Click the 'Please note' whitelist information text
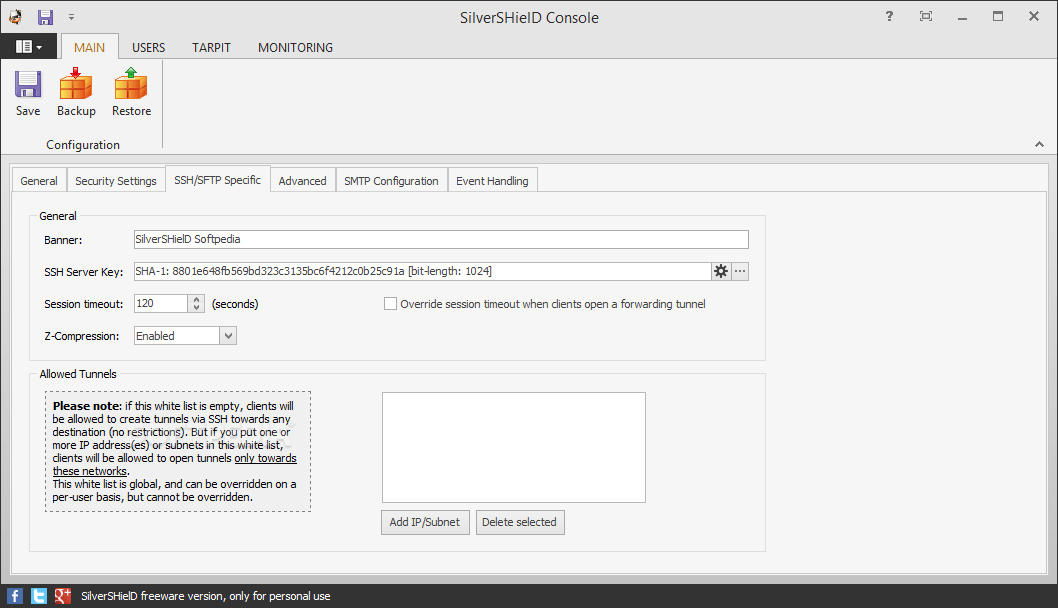The width and height of the screenshot is (1058, 608). point(177,451)
